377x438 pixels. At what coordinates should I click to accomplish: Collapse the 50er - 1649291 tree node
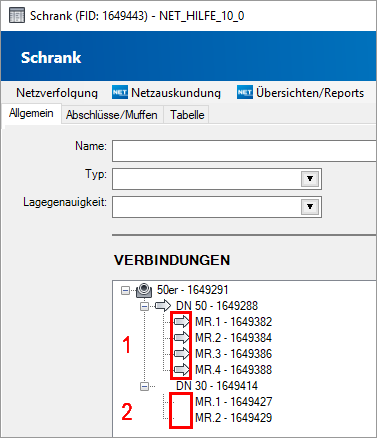pyautogui.click(x=125, y=290)
